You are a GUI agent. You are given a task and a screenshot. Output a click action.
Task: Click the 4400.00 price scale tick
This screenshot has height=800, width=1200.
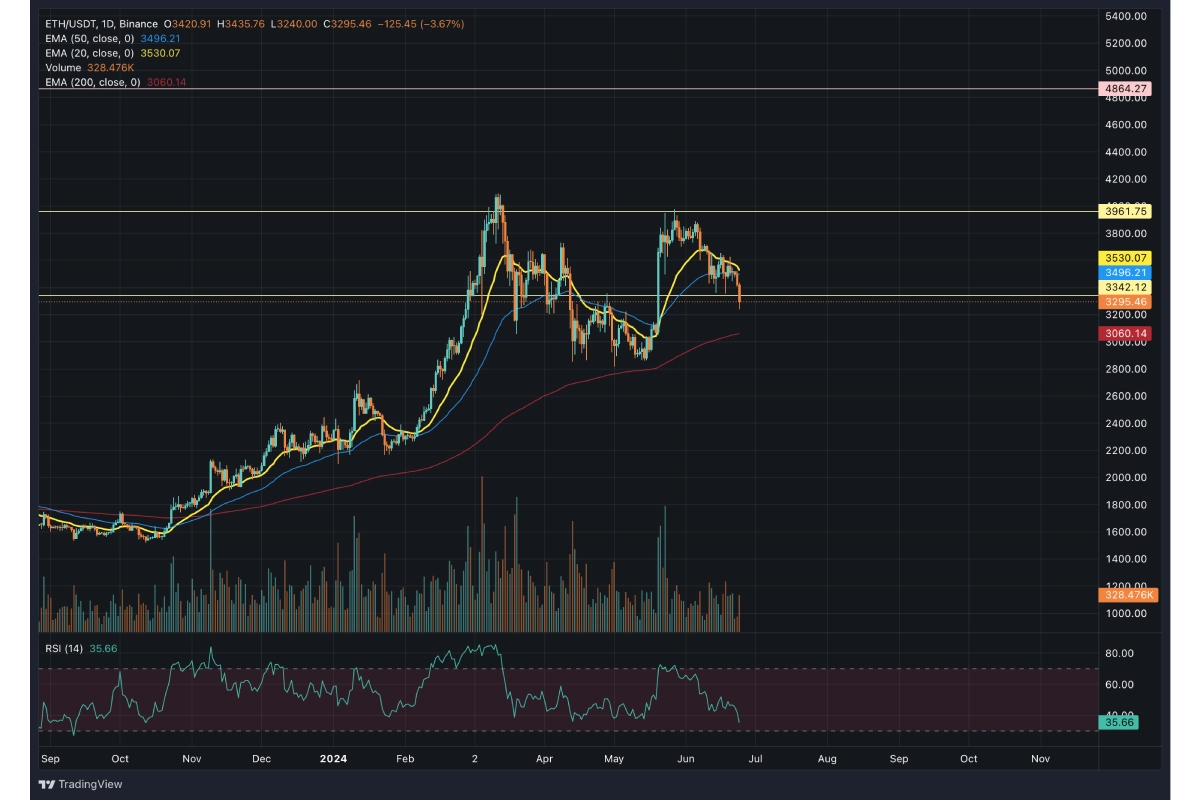(x=1126, y=152)
